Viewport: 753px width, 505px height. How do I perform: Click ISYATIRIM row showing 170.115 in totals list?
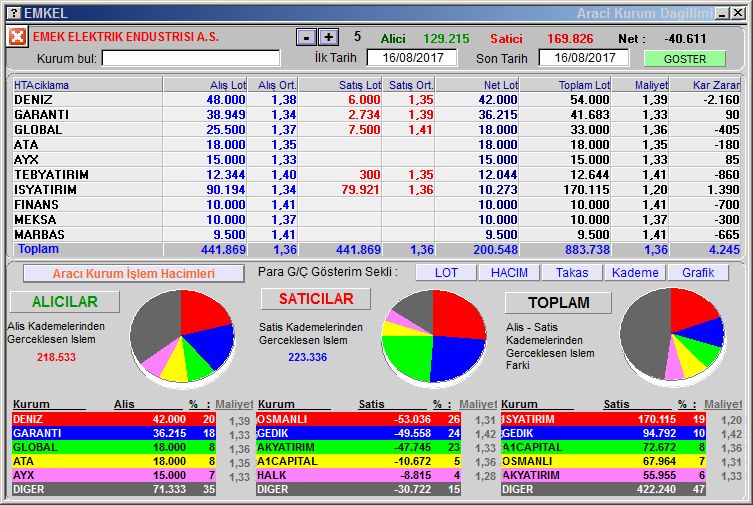tap(603, 419)
